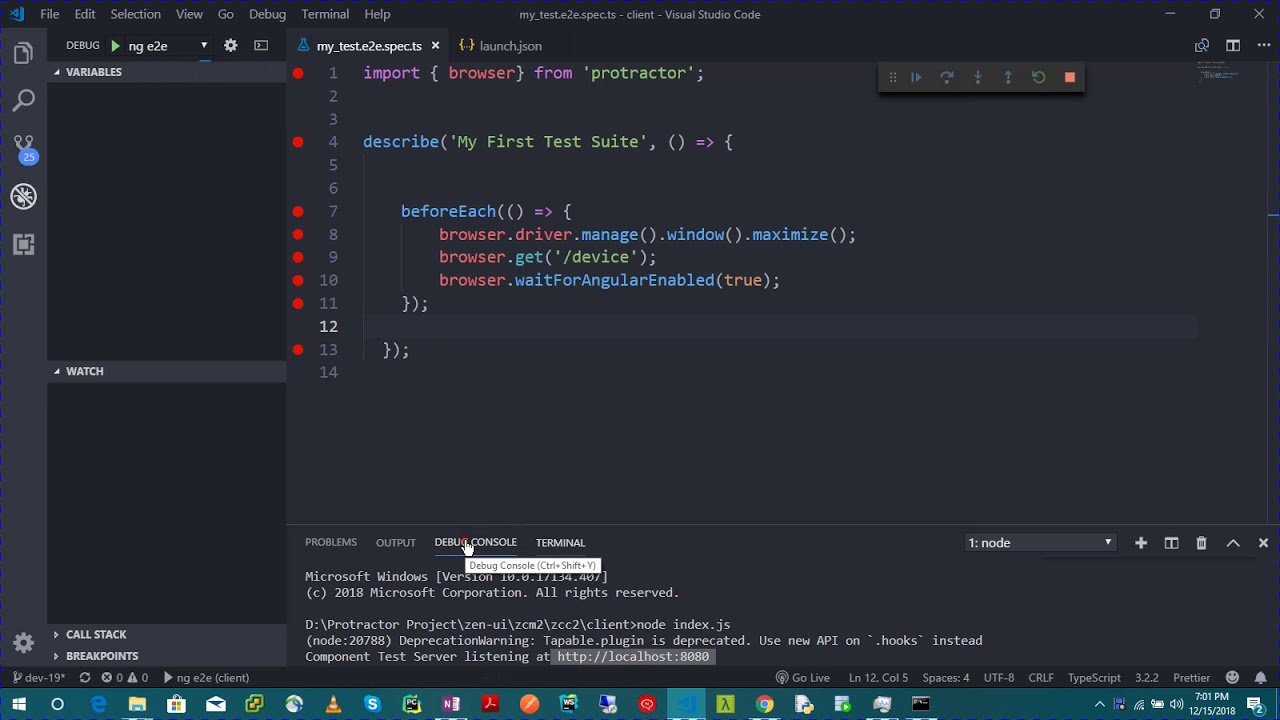Screen dimensions: 1280x720
Task: Create a new terminal with plus icon
Action: click(x=1140, y=543)
